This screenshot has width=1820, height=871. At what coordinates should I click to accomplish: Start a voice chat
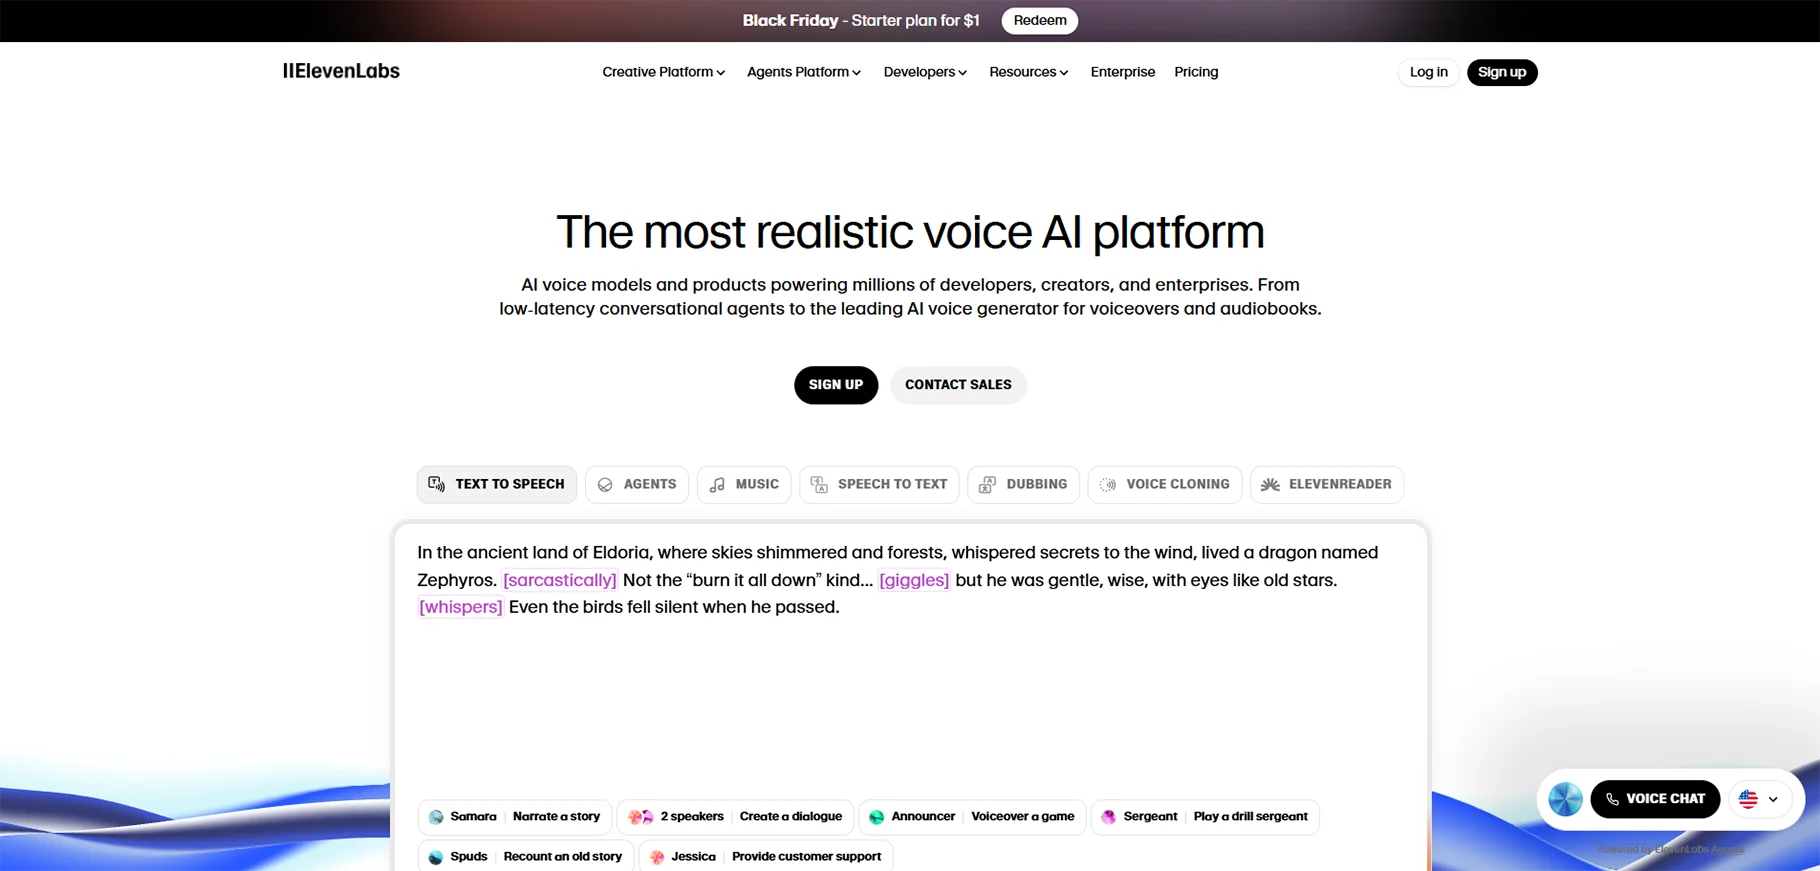[1655, 799]
